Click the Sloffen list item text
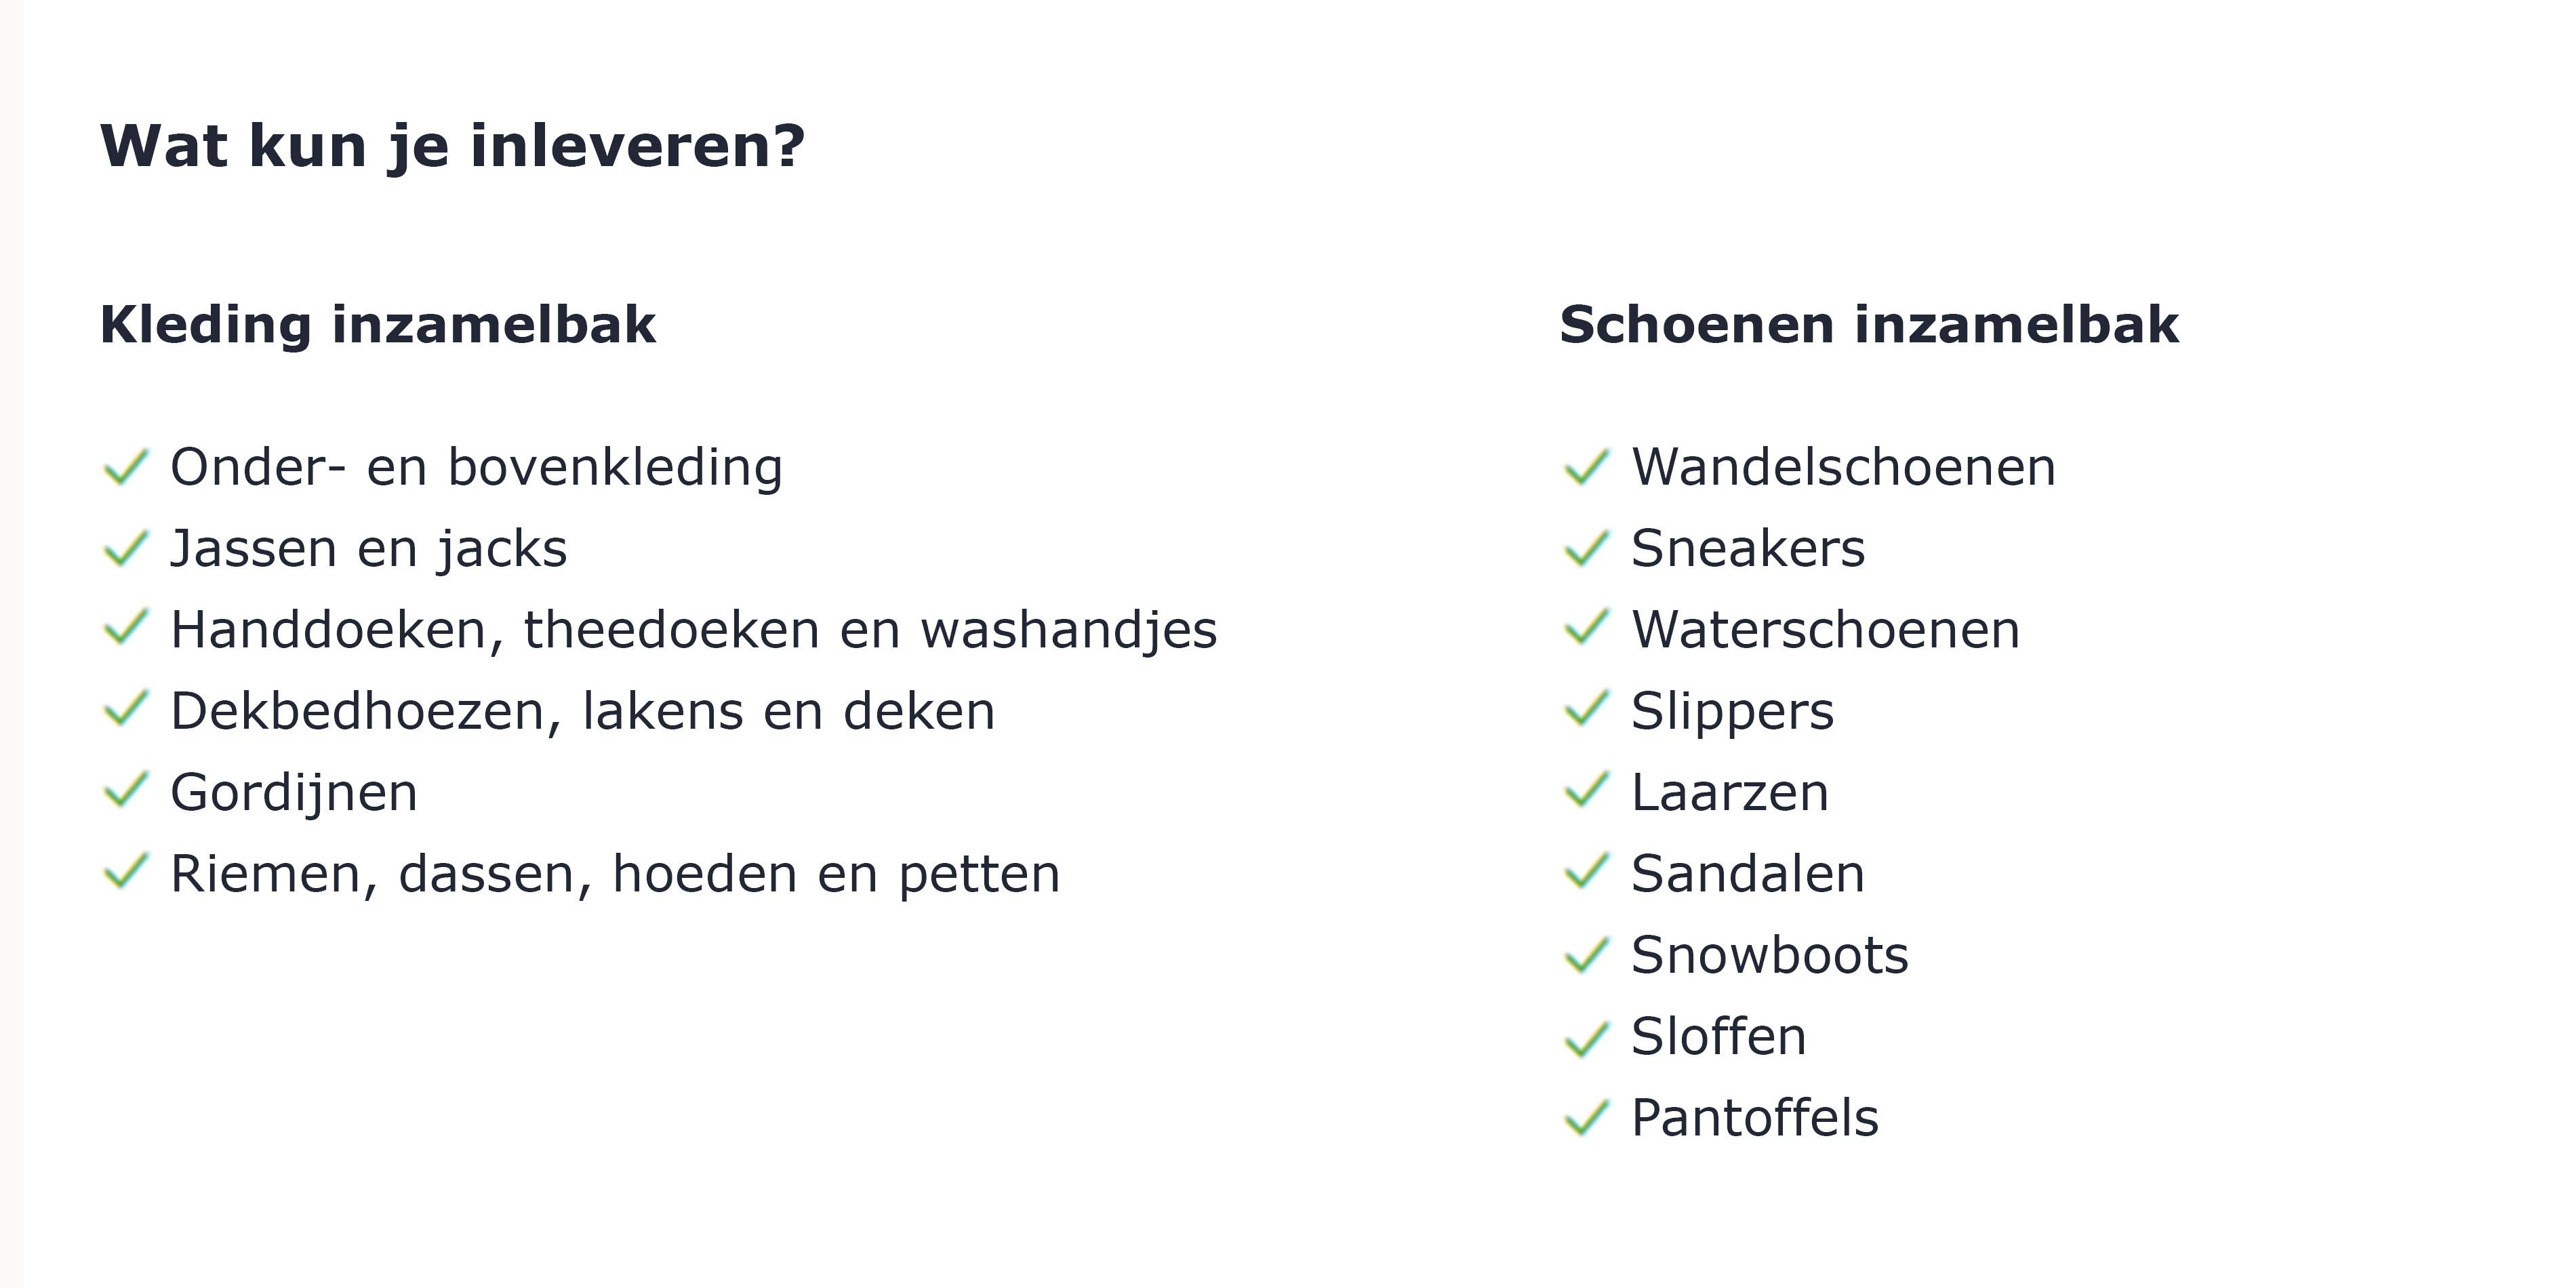2576x1288 pixels. (x=1718, y=1036)
